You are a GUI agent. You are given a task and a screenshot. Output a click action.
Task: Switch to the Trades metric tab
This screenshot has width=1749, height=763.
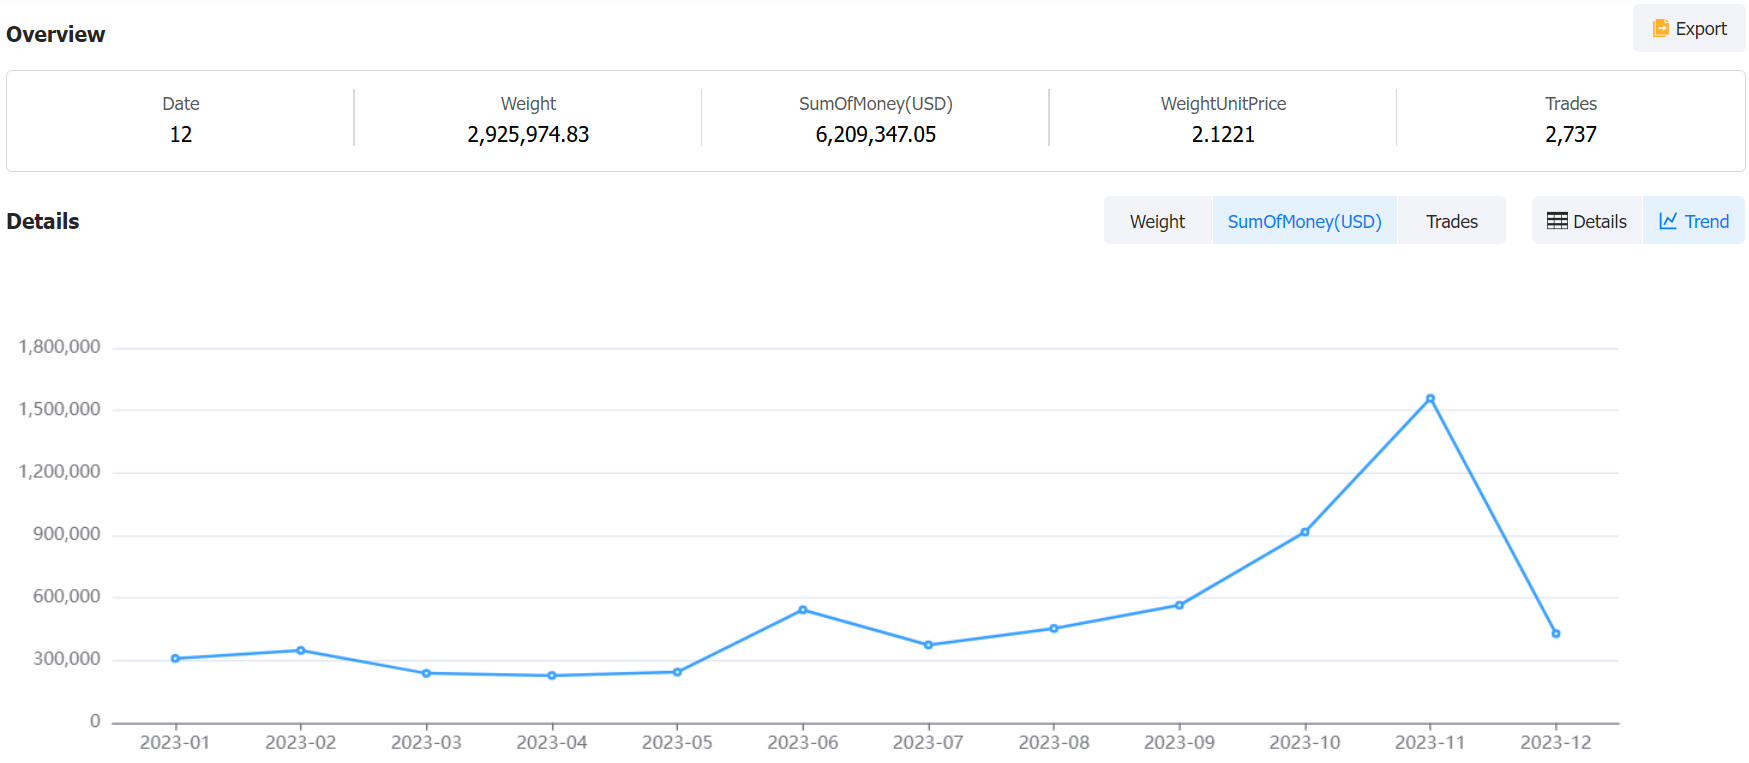coord(1451,221)
